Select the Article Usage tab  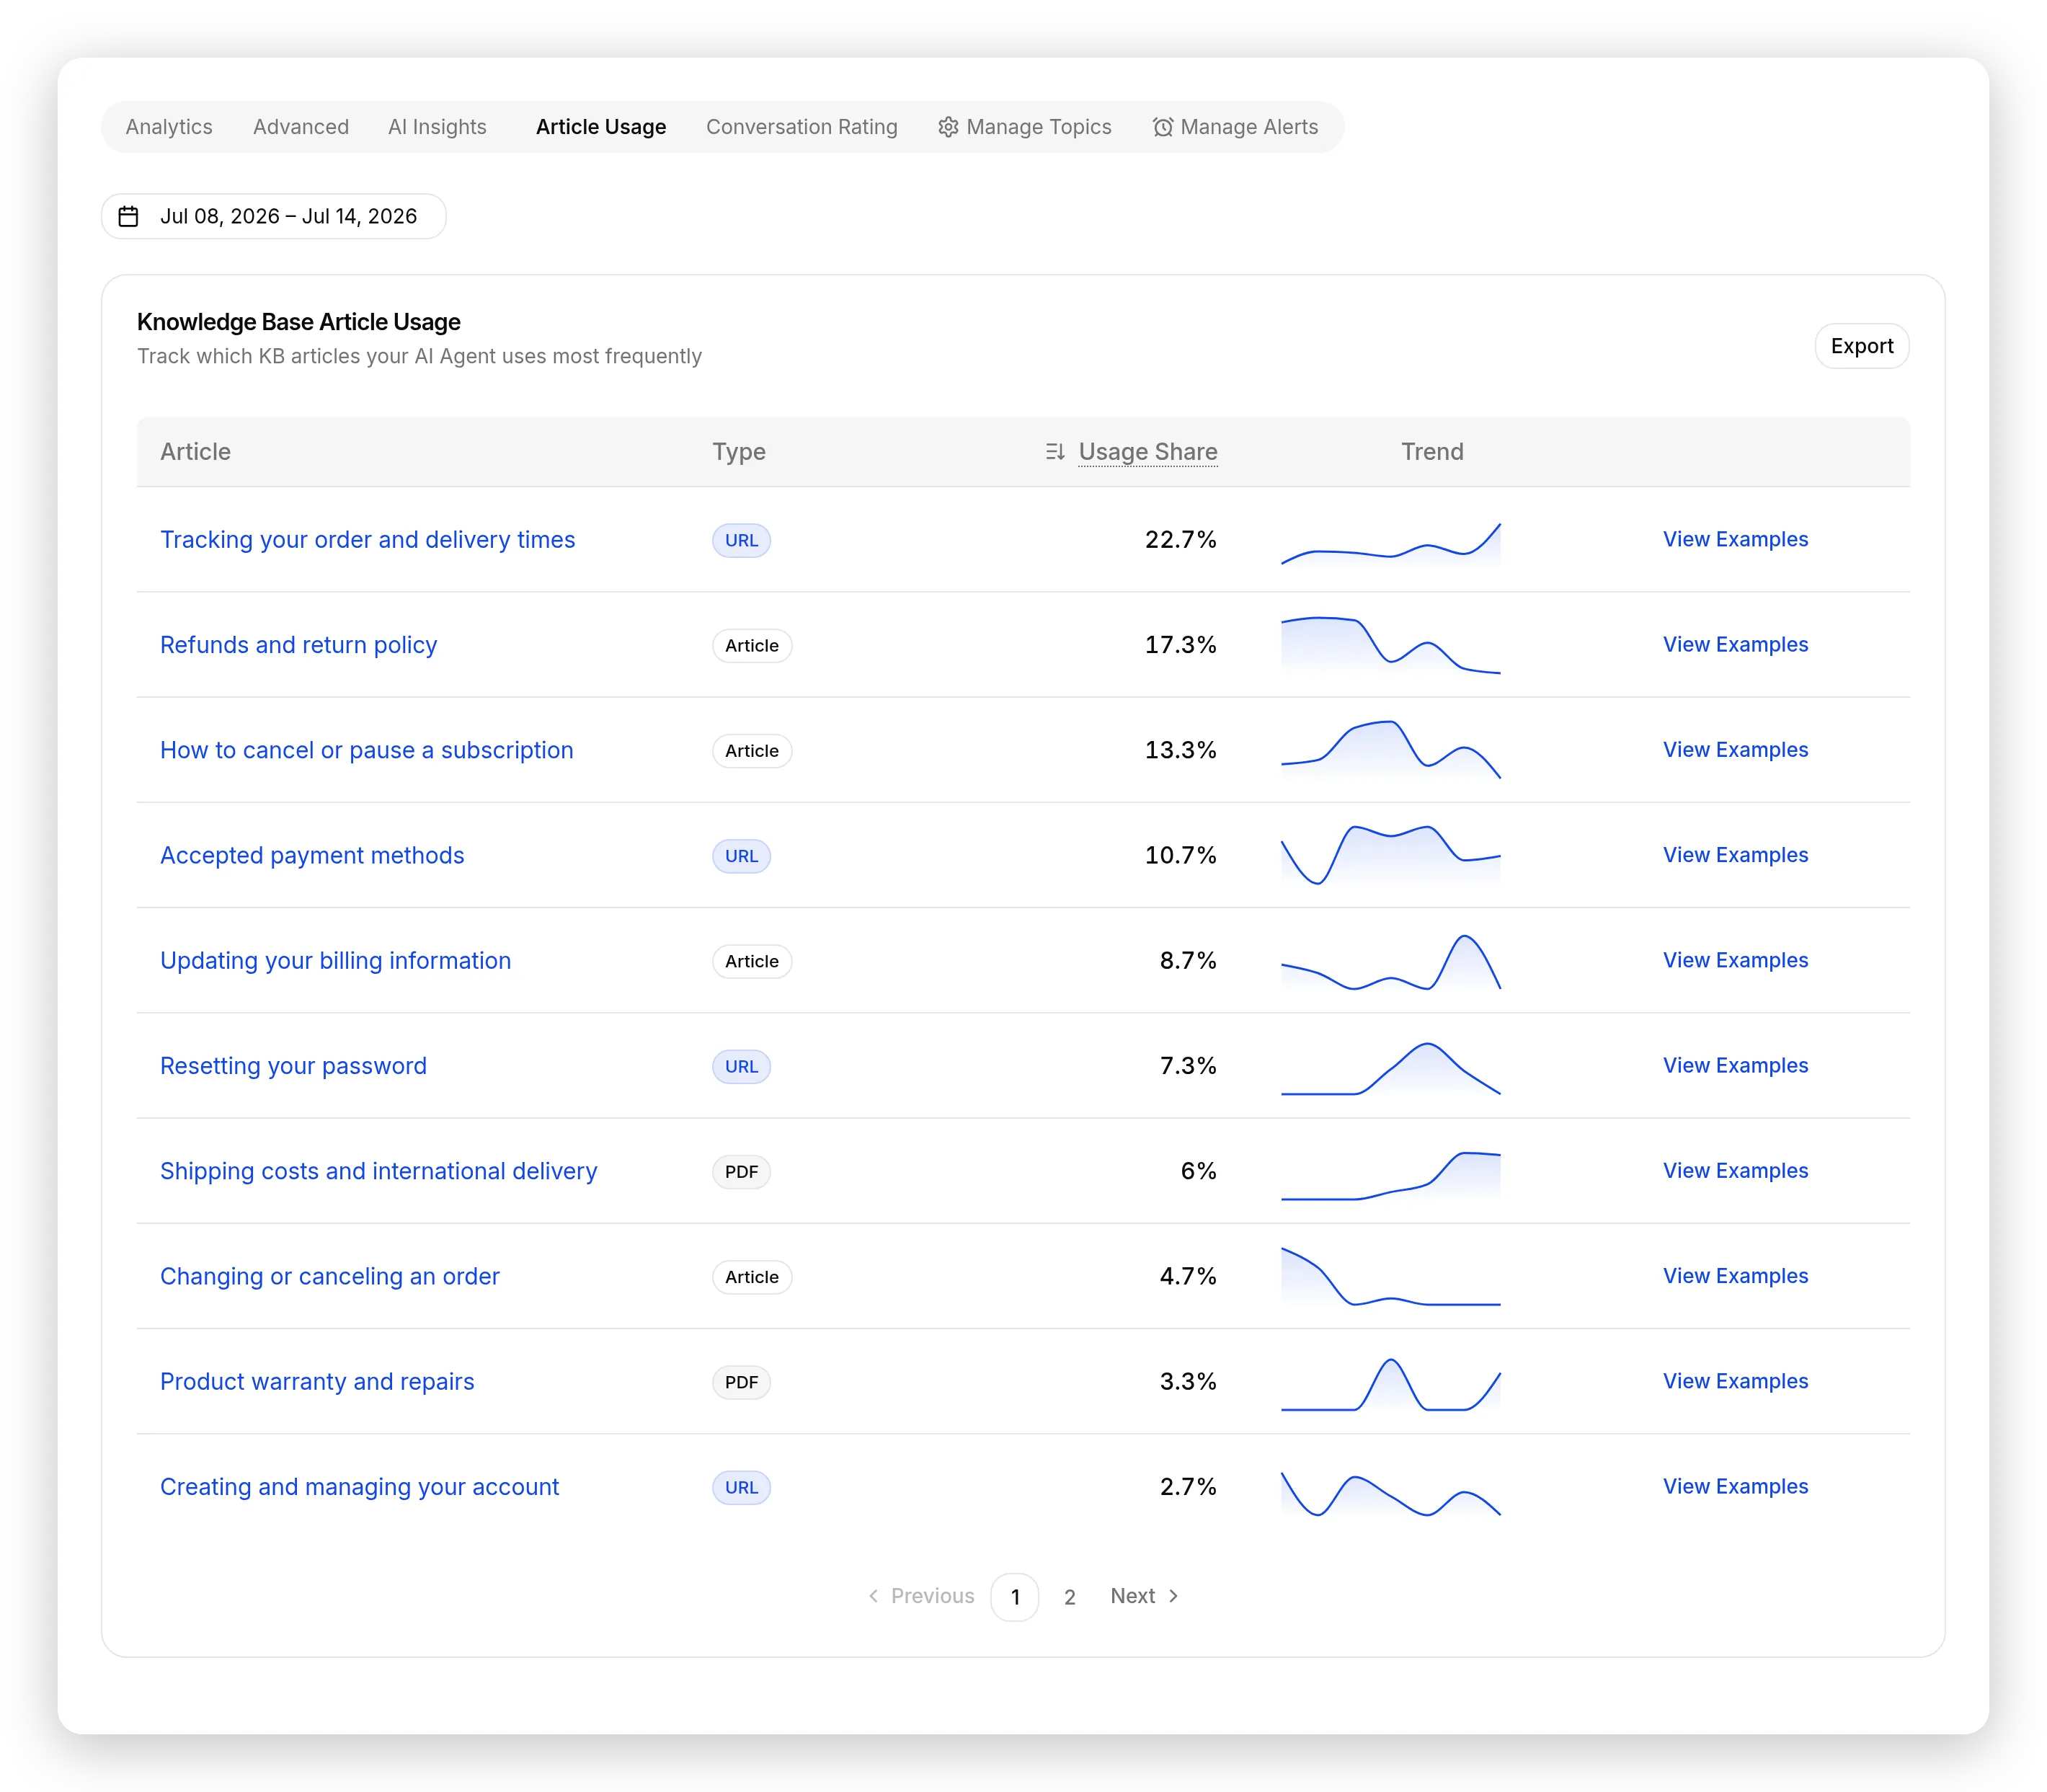tap(601, 127)
